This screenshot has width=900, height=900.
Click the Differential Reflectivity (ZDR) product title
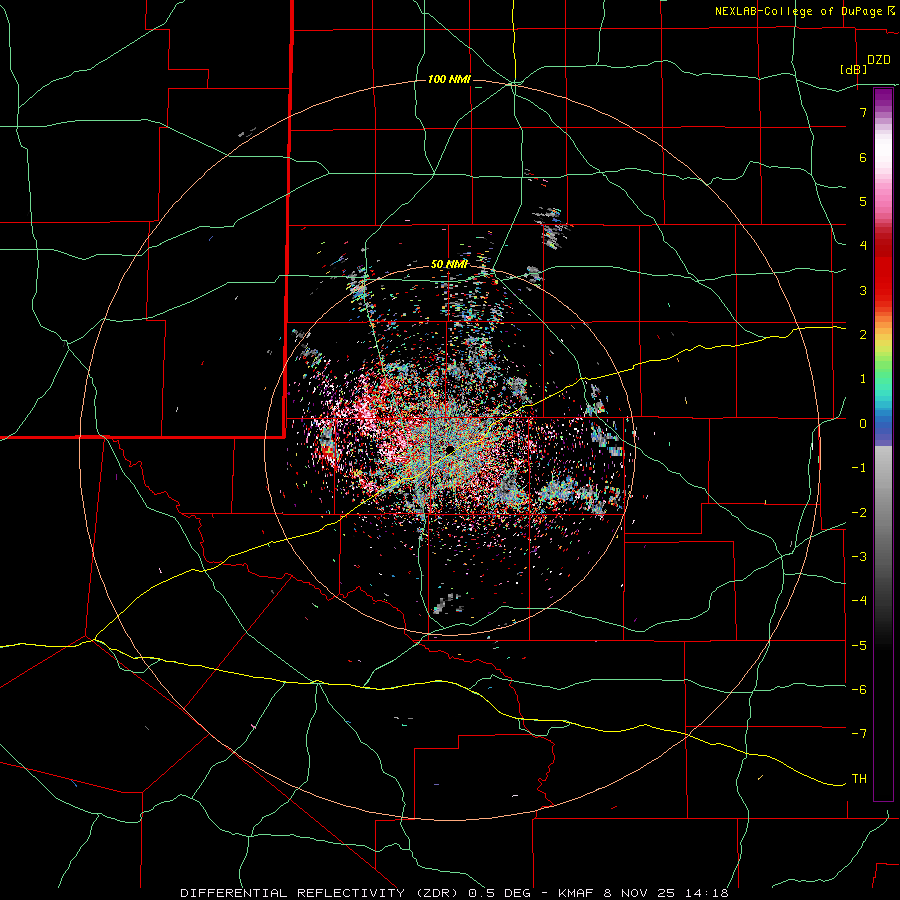[x=321, y=893]
